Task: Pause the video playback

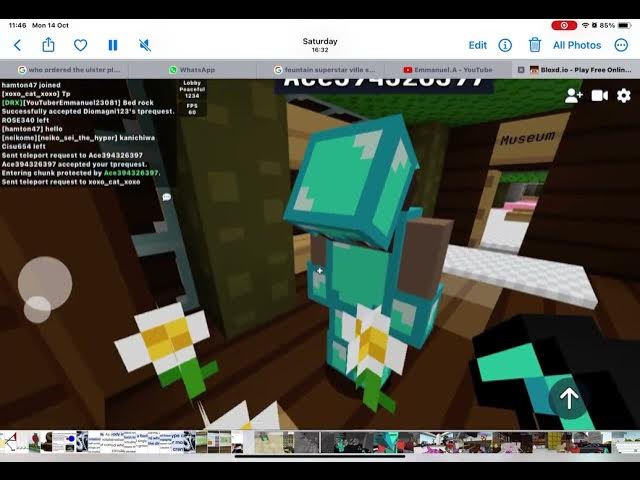Action: click(112, 45)
